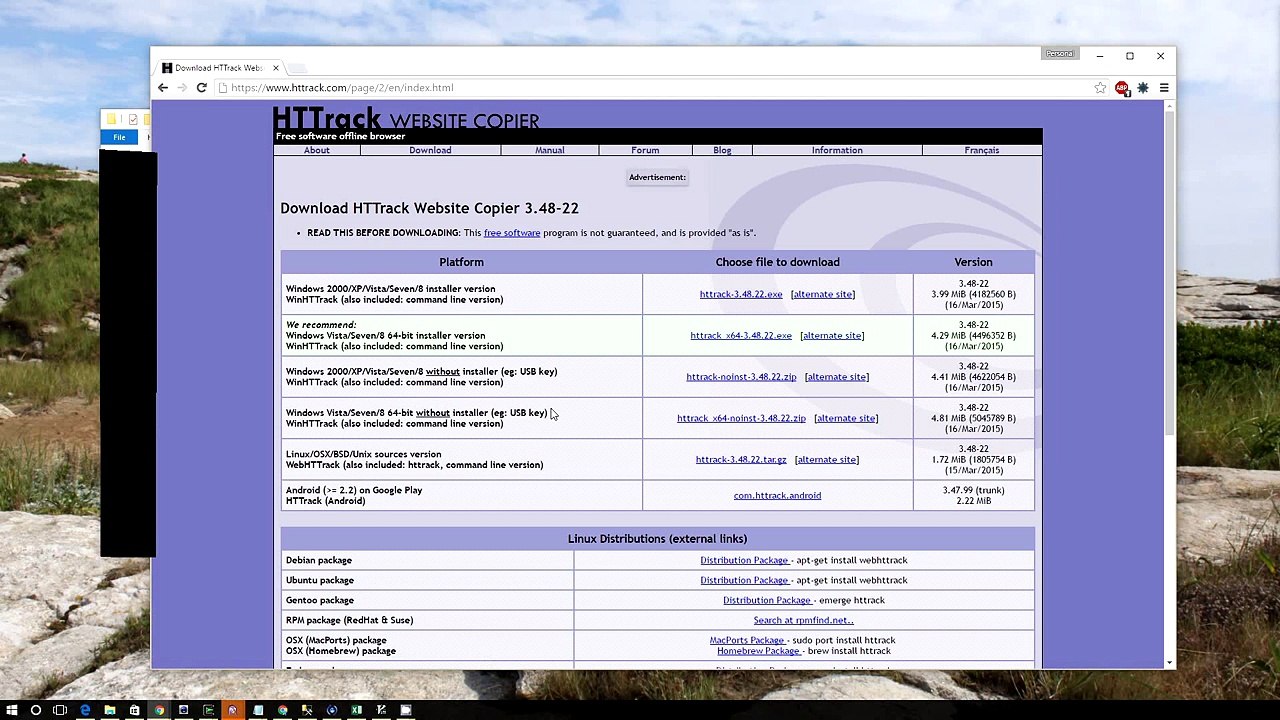Reload the HTTrack page
This screenshot has width=1280, height=720.
pyautogui.click(x=201, y=88)
